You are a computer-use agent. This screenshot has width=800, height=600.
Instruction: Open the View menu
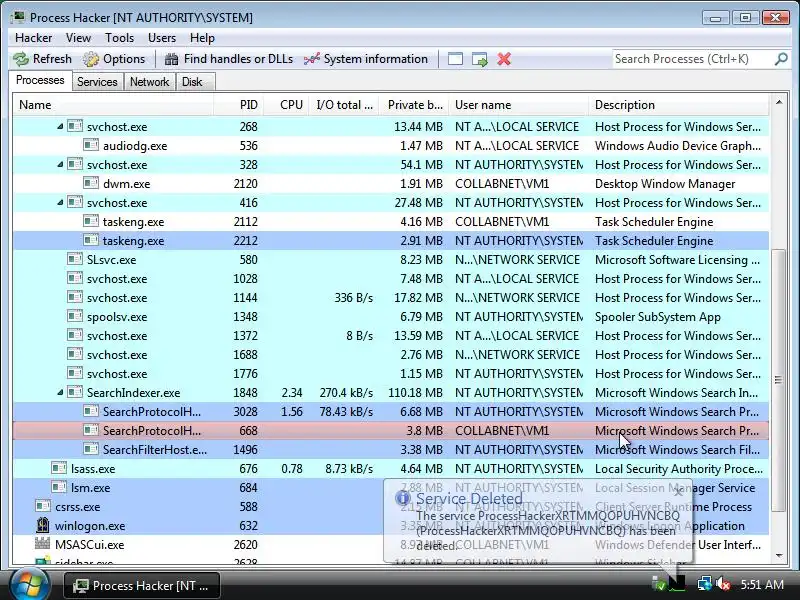79,38
